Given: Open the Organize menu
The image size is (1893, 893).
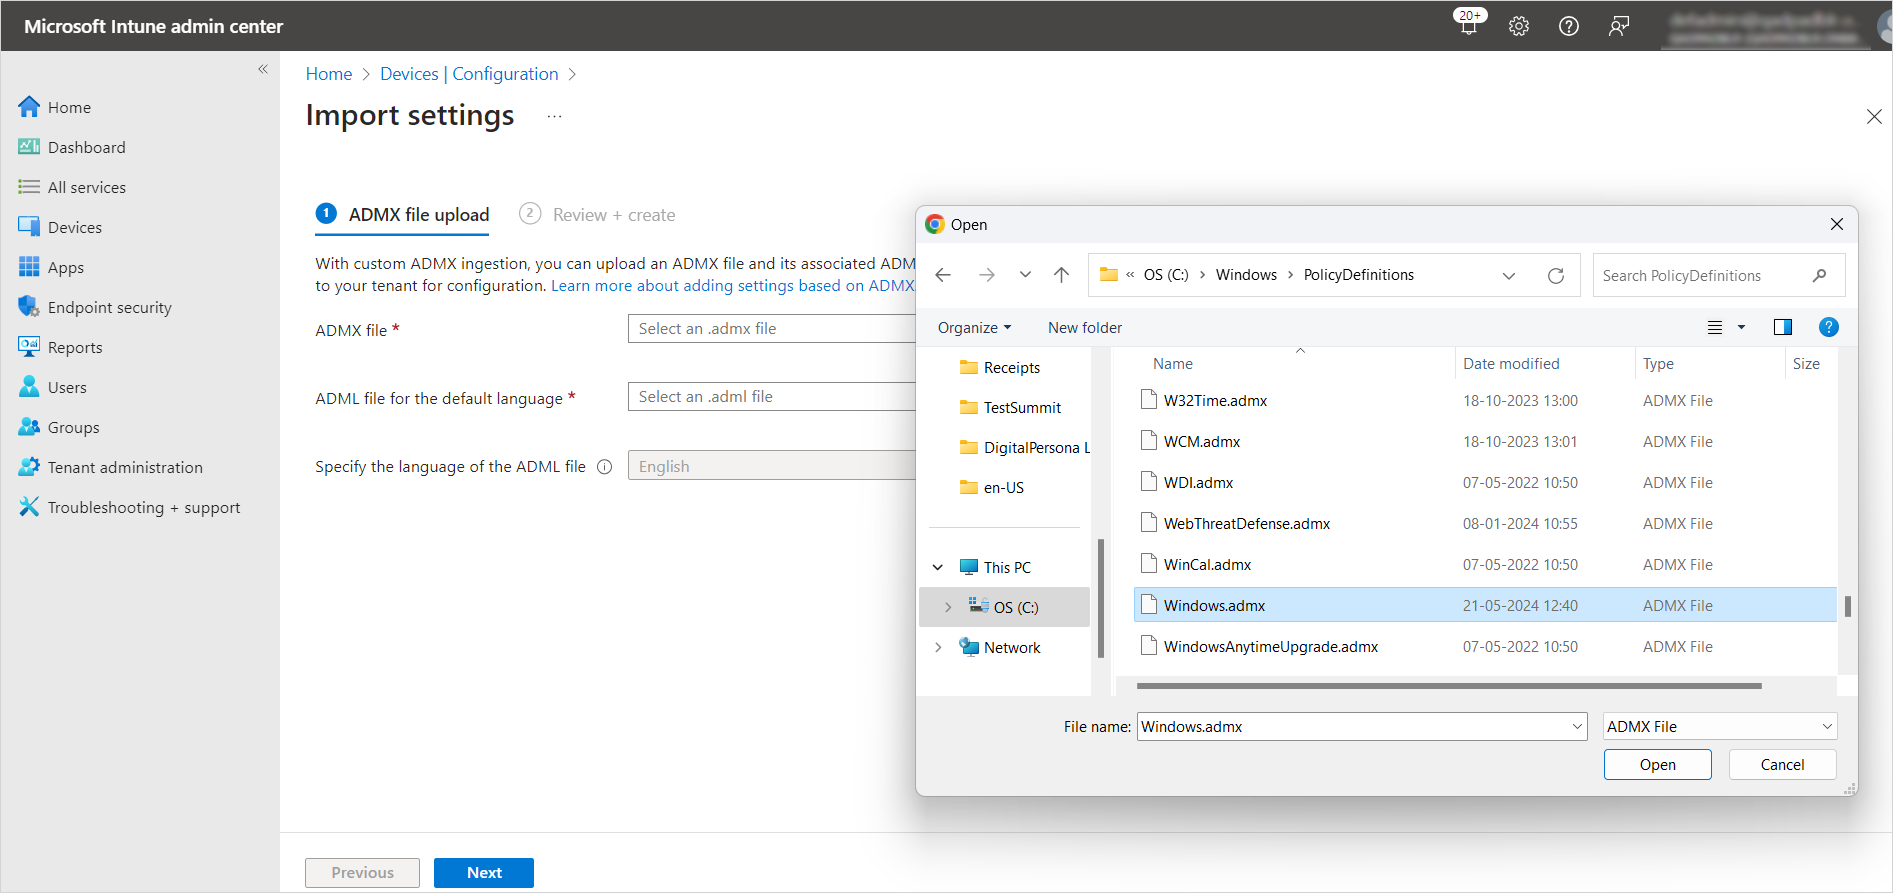Looking at the screenshot, I should click(x=974, y=328).
